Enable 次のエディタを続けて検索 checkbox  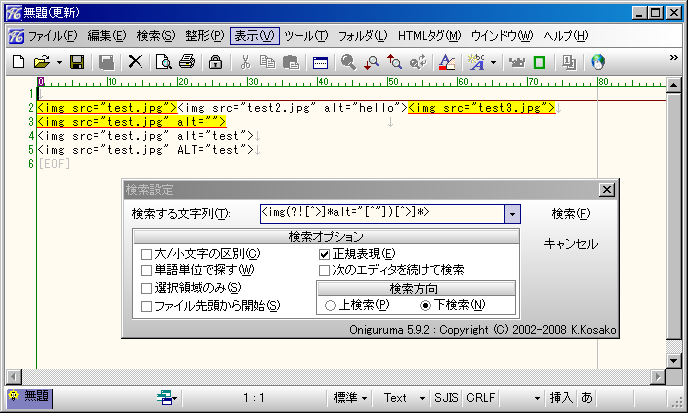pos(324,270)
